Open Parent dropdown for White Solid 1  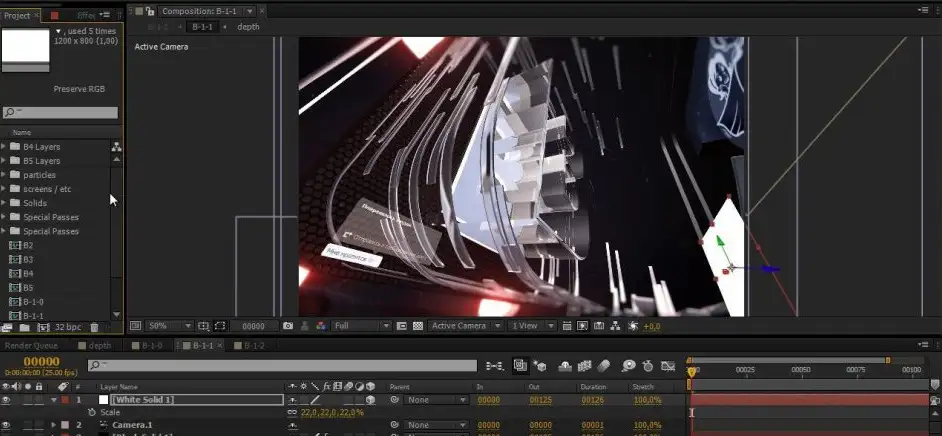pyautogui.click(x=437, y=399)
